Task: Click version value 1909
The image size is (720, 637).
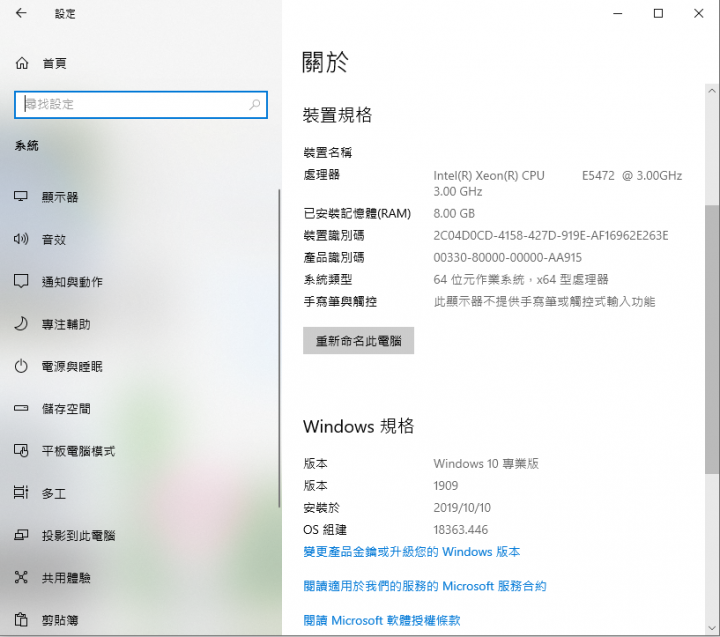Action: [x=445, y=485]
